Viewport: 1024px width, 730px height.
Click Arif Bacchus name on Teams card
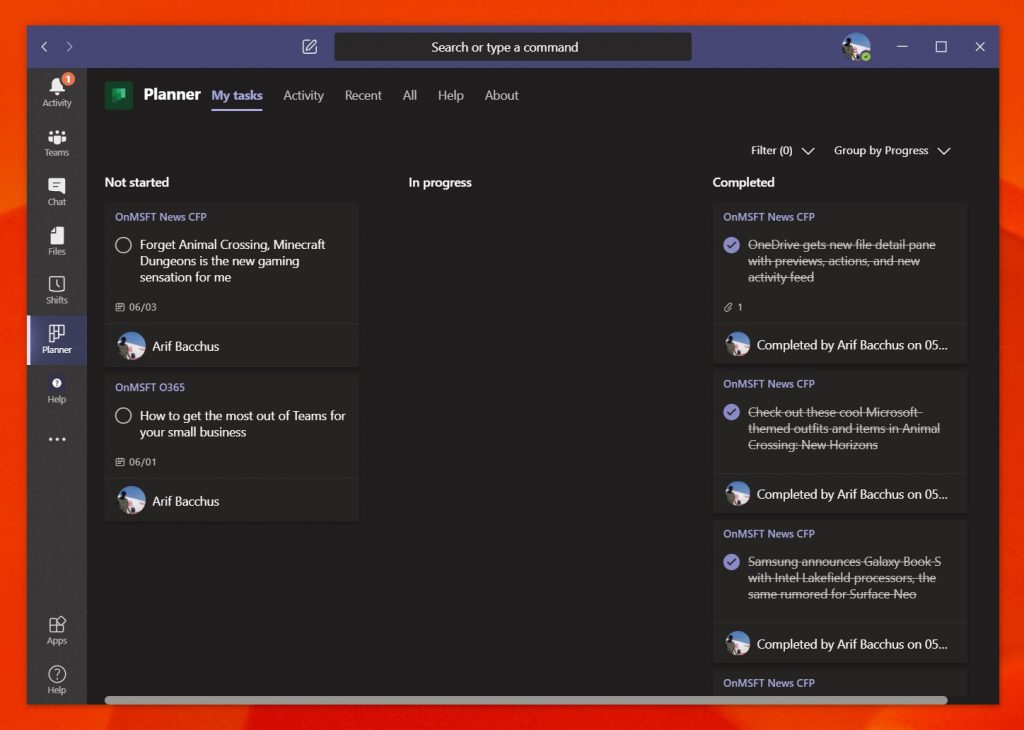[185, 501]
